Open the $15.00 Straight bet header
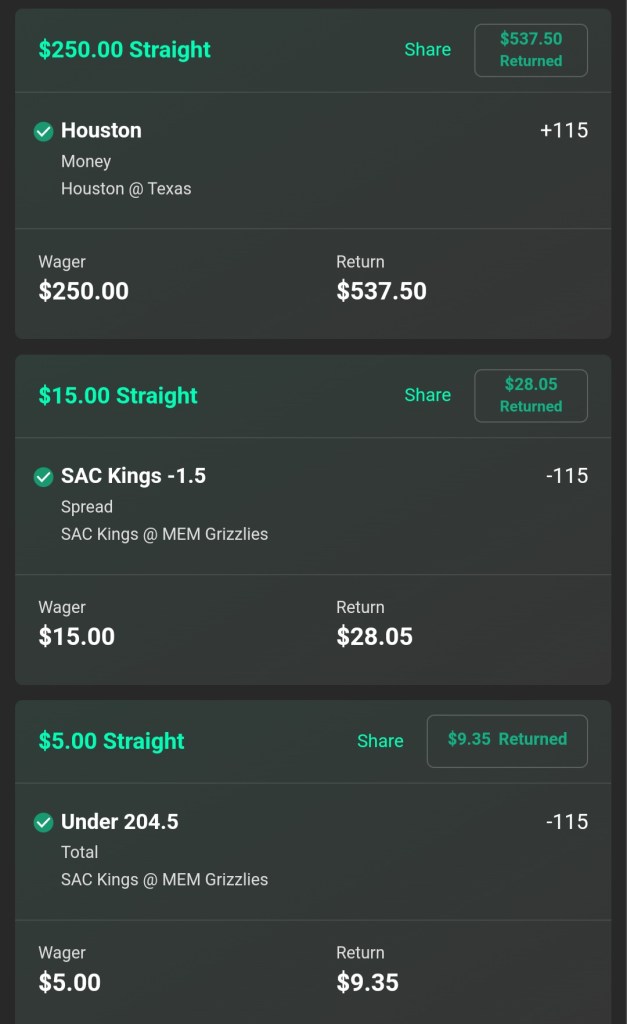Viewport: 627px width, 1024px height. pos(118,396)
